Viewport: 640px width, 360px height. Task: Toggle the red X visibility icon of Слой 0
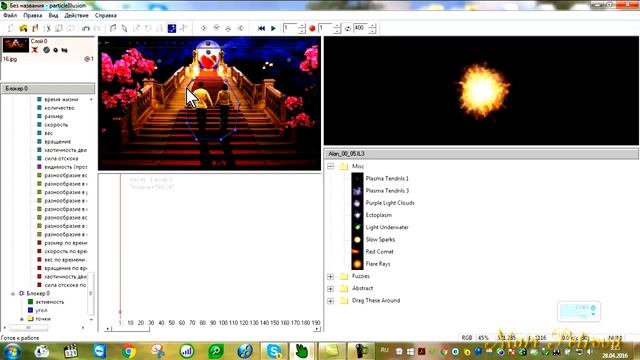click(35, 50)
